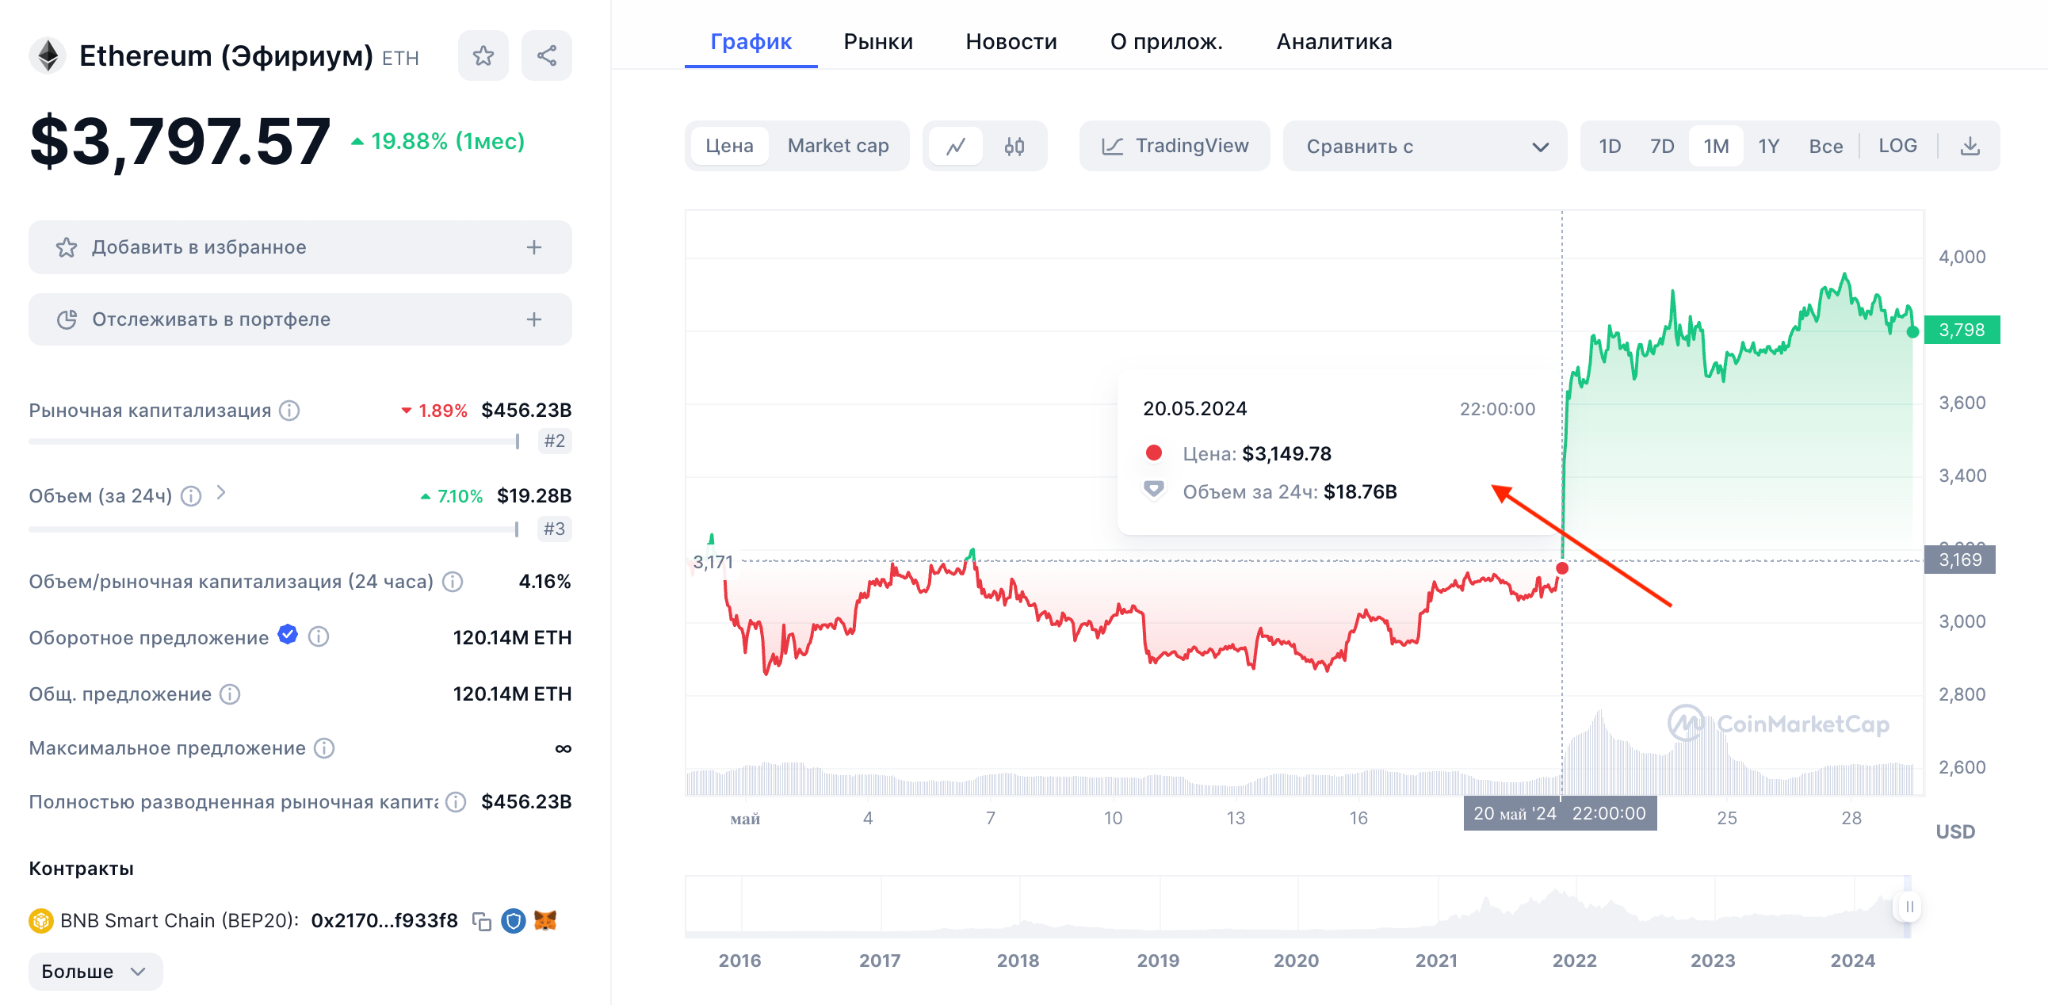Click the 3,798 current price label
Viewport: 2048px width, 1005px height.
coord(1961,330)
